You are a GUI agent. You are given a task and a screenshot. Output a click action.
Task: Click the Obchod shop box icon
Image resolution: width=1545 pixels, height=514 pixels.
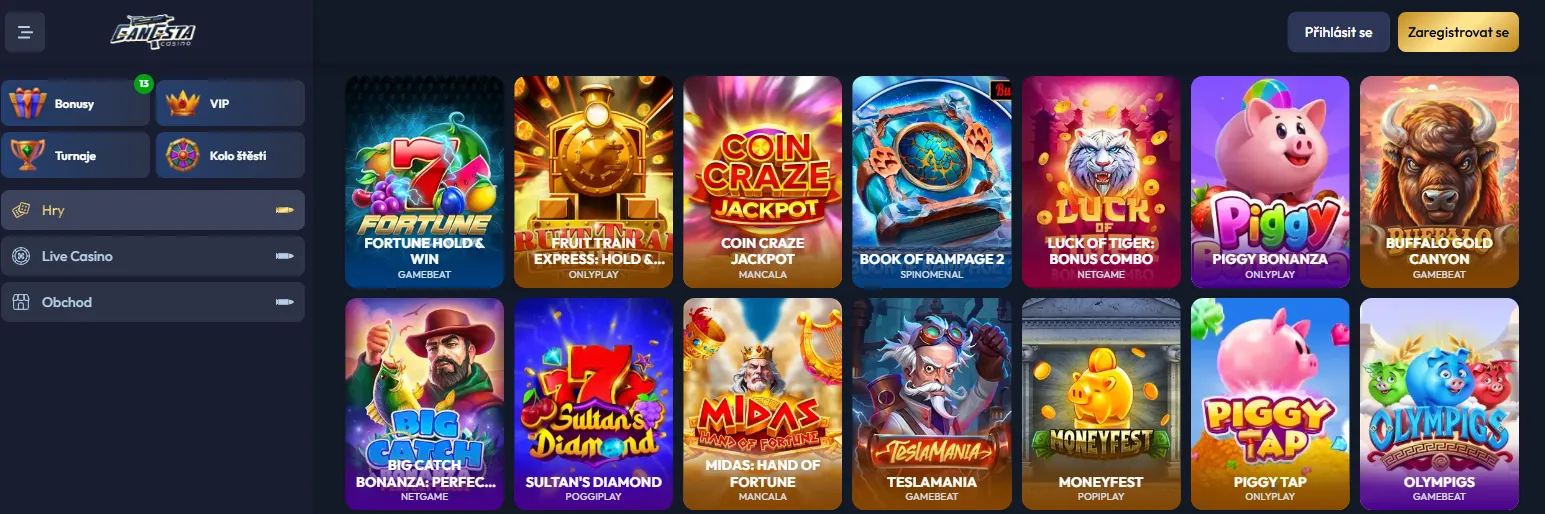(x=20, y=302)
